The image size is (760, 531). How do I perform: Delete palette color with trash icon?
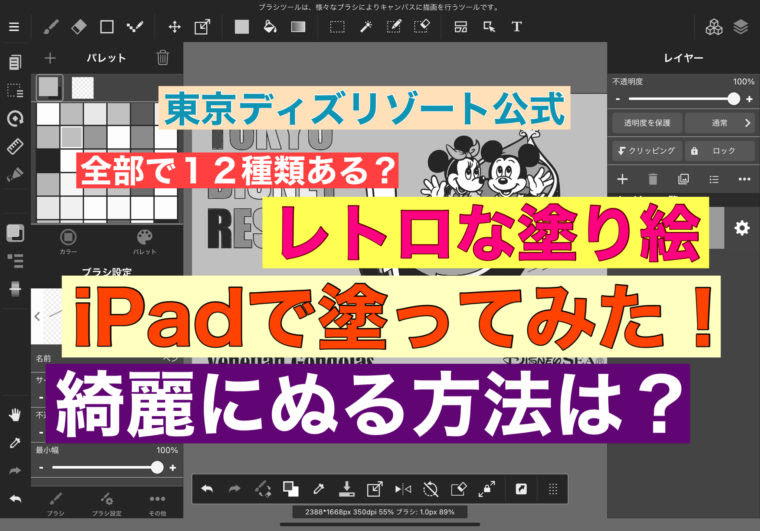click(x=163, y=58)
